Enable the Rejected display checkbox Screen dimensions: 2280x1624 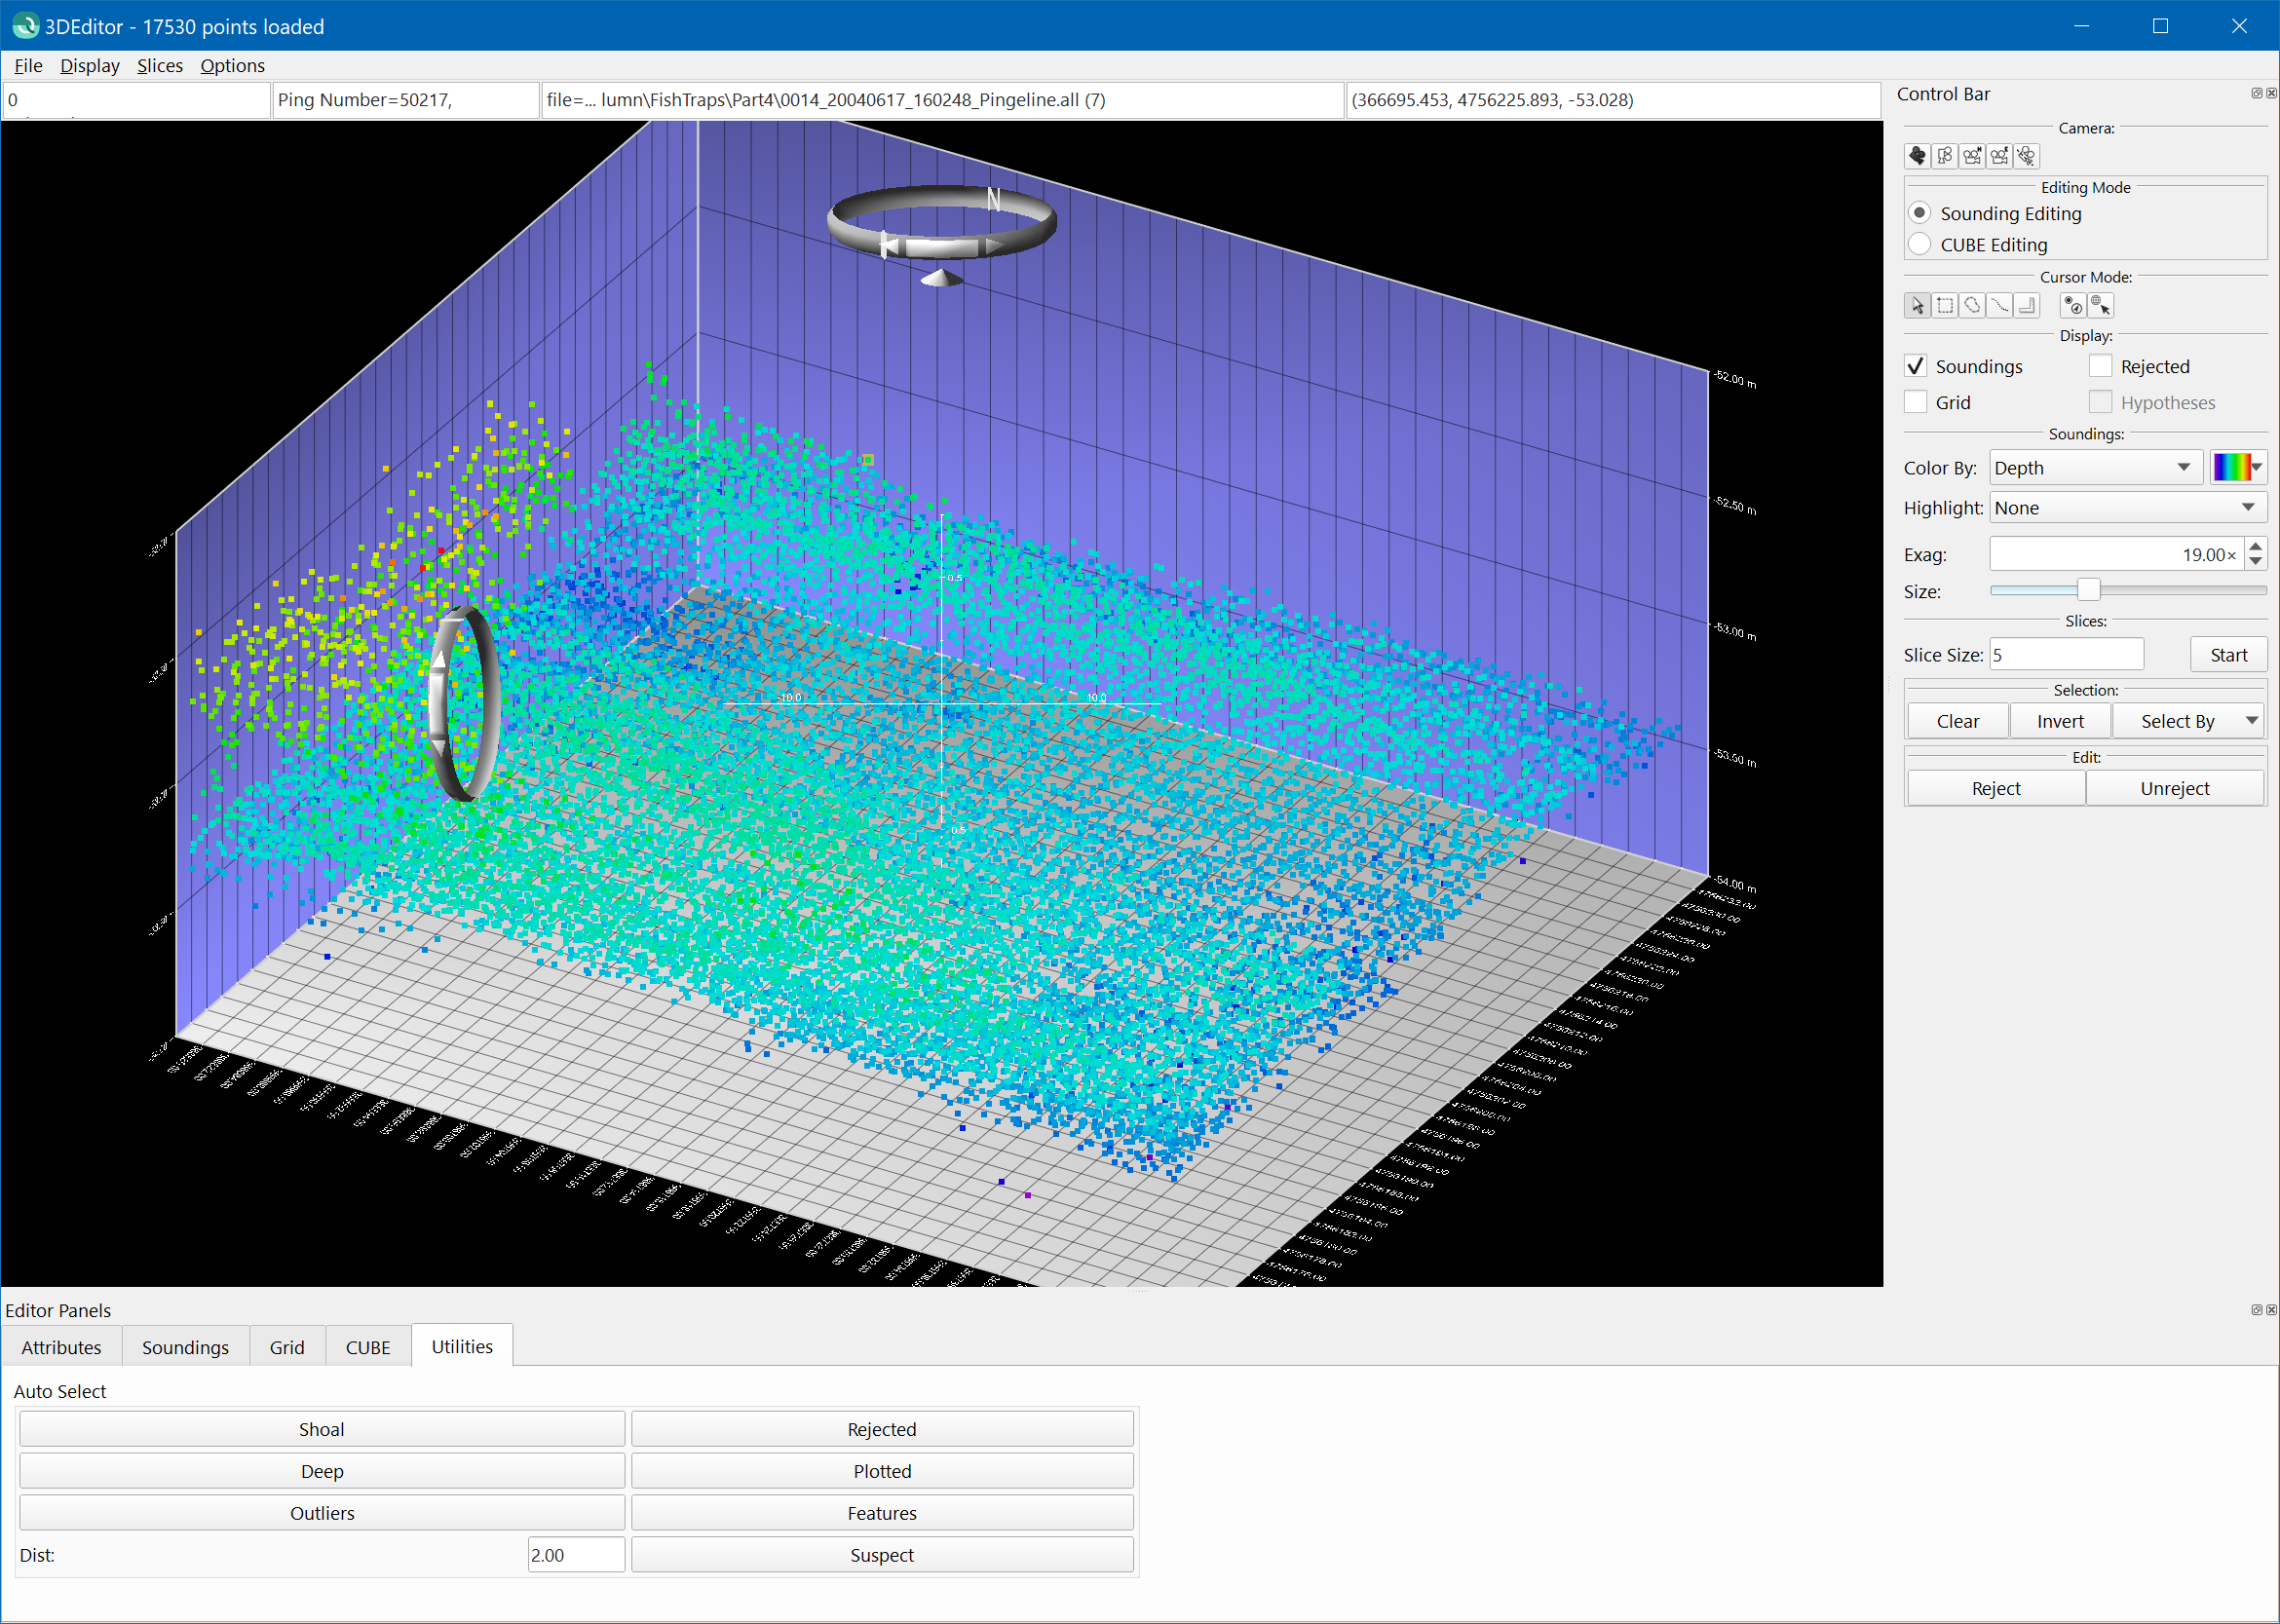coord(2100,367)
